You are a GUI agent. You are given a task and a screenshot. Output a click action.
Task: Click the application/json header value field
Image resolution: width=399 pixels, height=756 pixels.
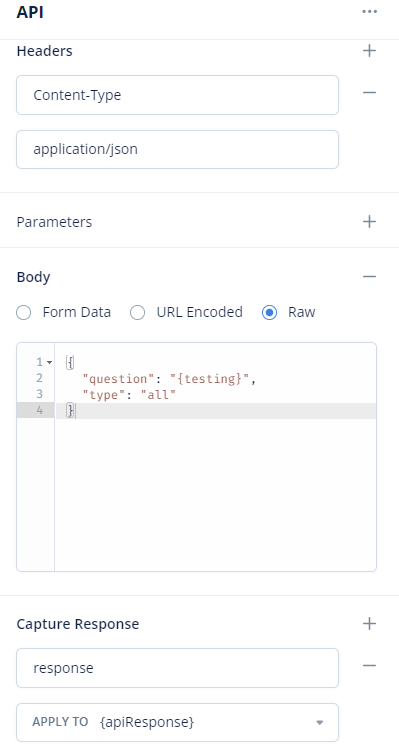[x=177, y=149]
